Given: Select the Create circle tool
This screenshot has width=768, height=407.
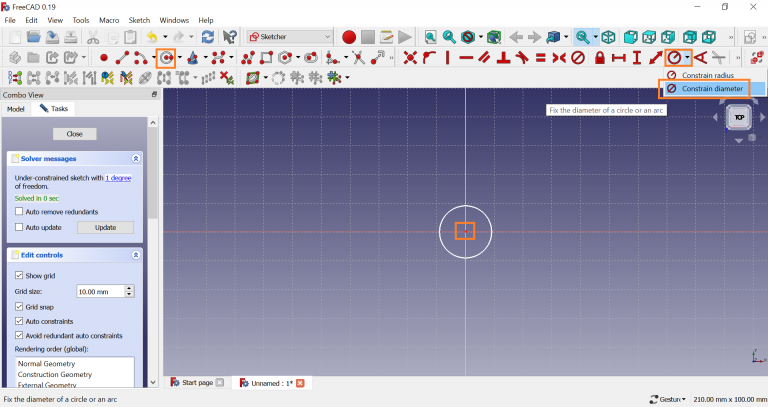Looking at the screenshot, I should coord(164,57).
